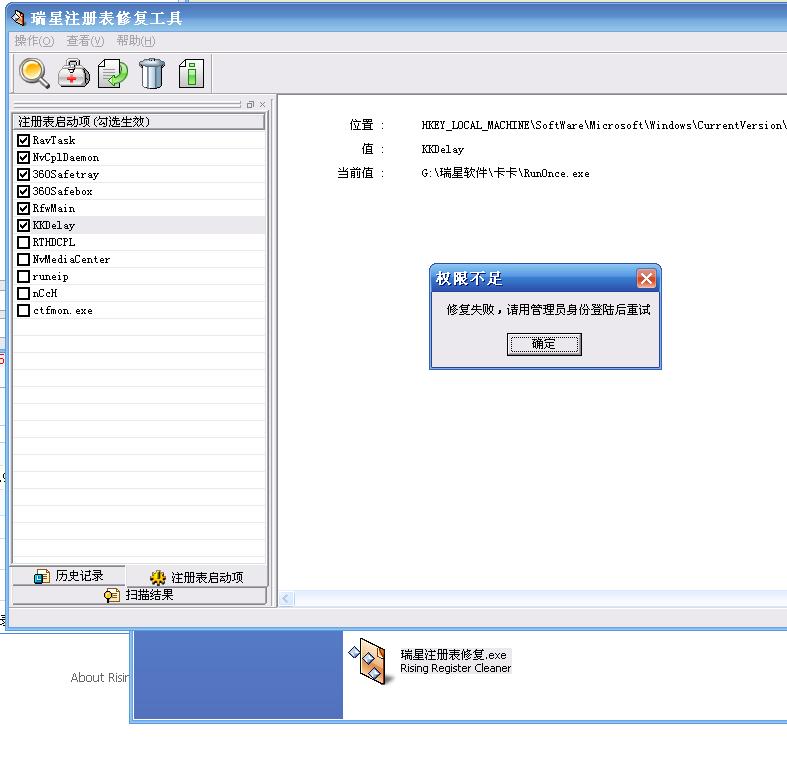This screenshot has height=768, width=787.
Task: Switch to the 扫描结果 tab
Action: coord(139,595)
